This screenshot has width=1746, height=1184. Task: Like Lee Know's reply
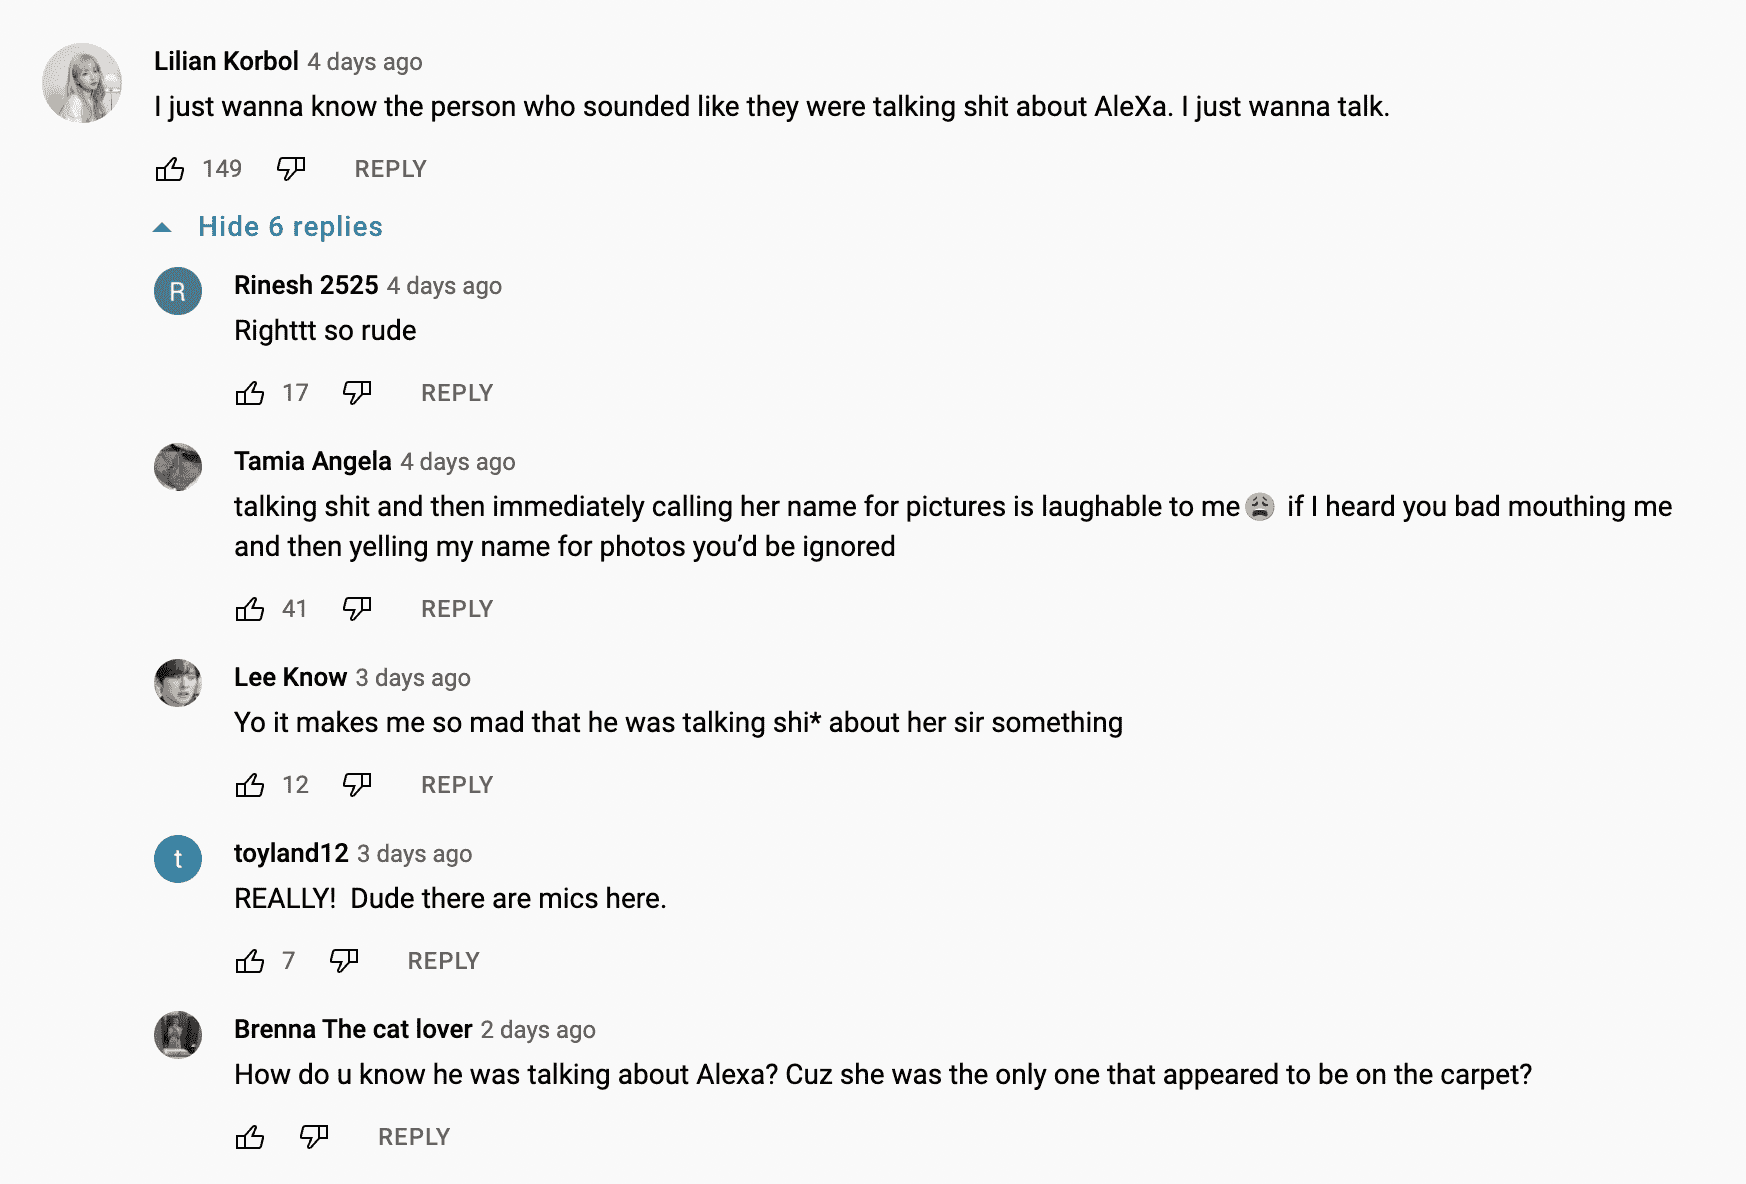click(250, 785)
